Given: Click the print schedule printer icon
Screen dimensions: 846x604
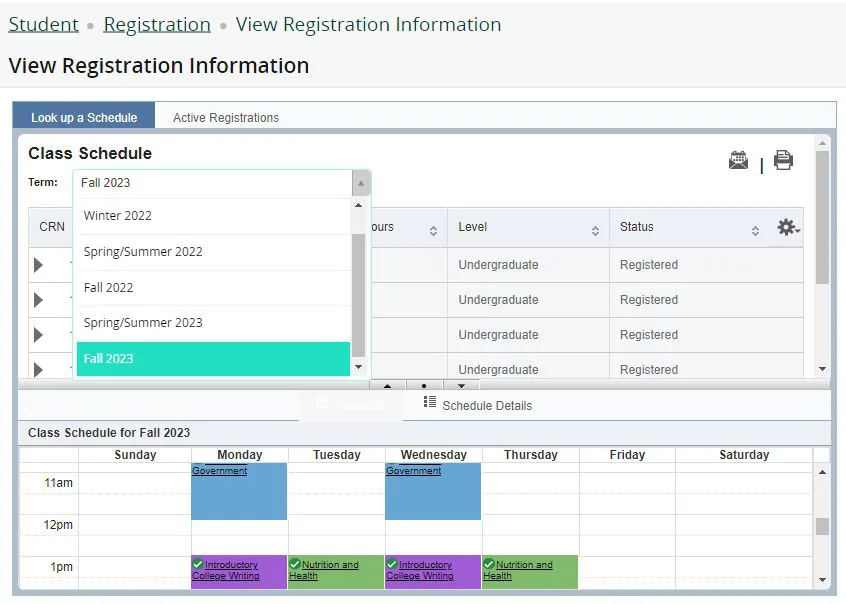Looking at the screenshot, I should (x=783, y=160).
